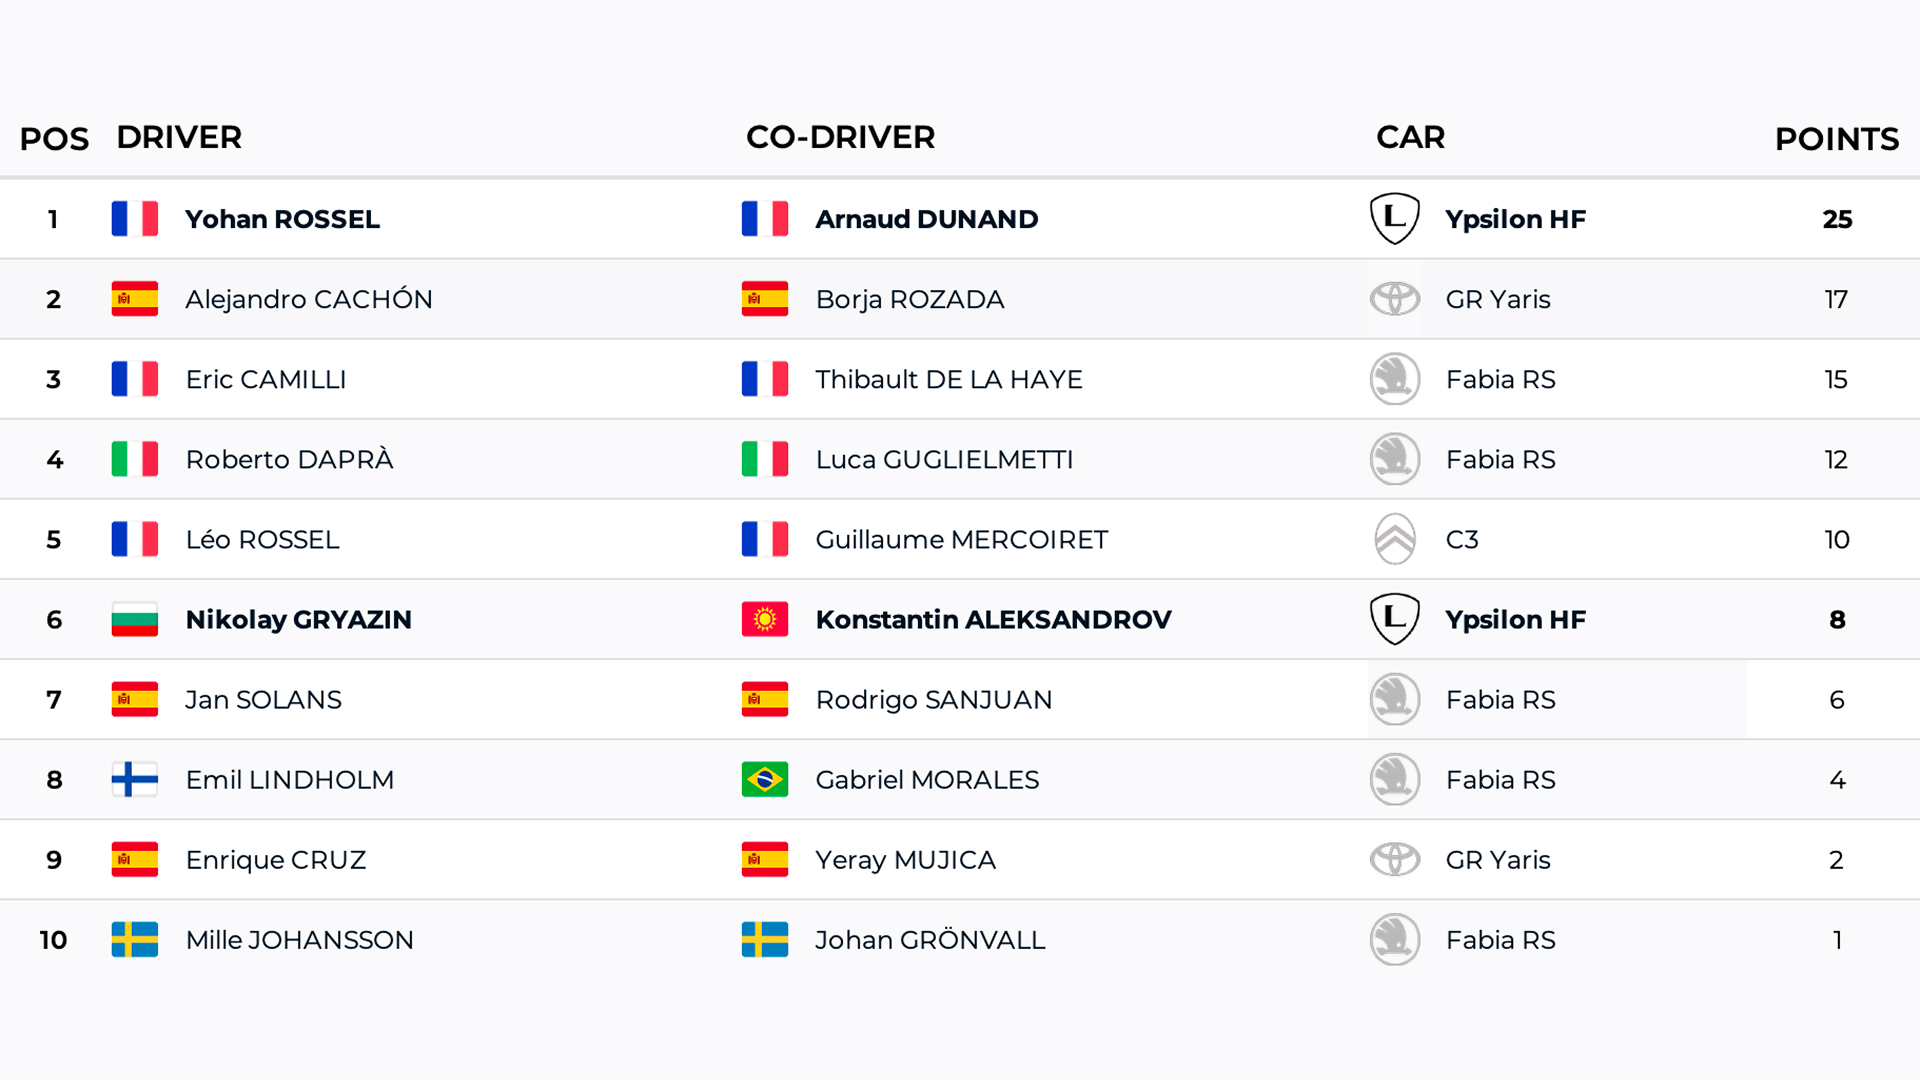
Task: Open driver Yohan ROSSEL's name
Action: pyautogui.click(x=282, y=219)
